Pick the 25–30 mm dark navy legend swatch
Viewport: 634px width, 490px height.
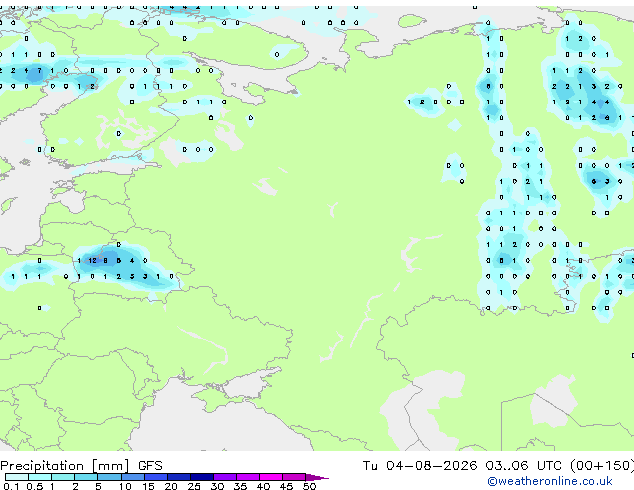click(202, 477)
